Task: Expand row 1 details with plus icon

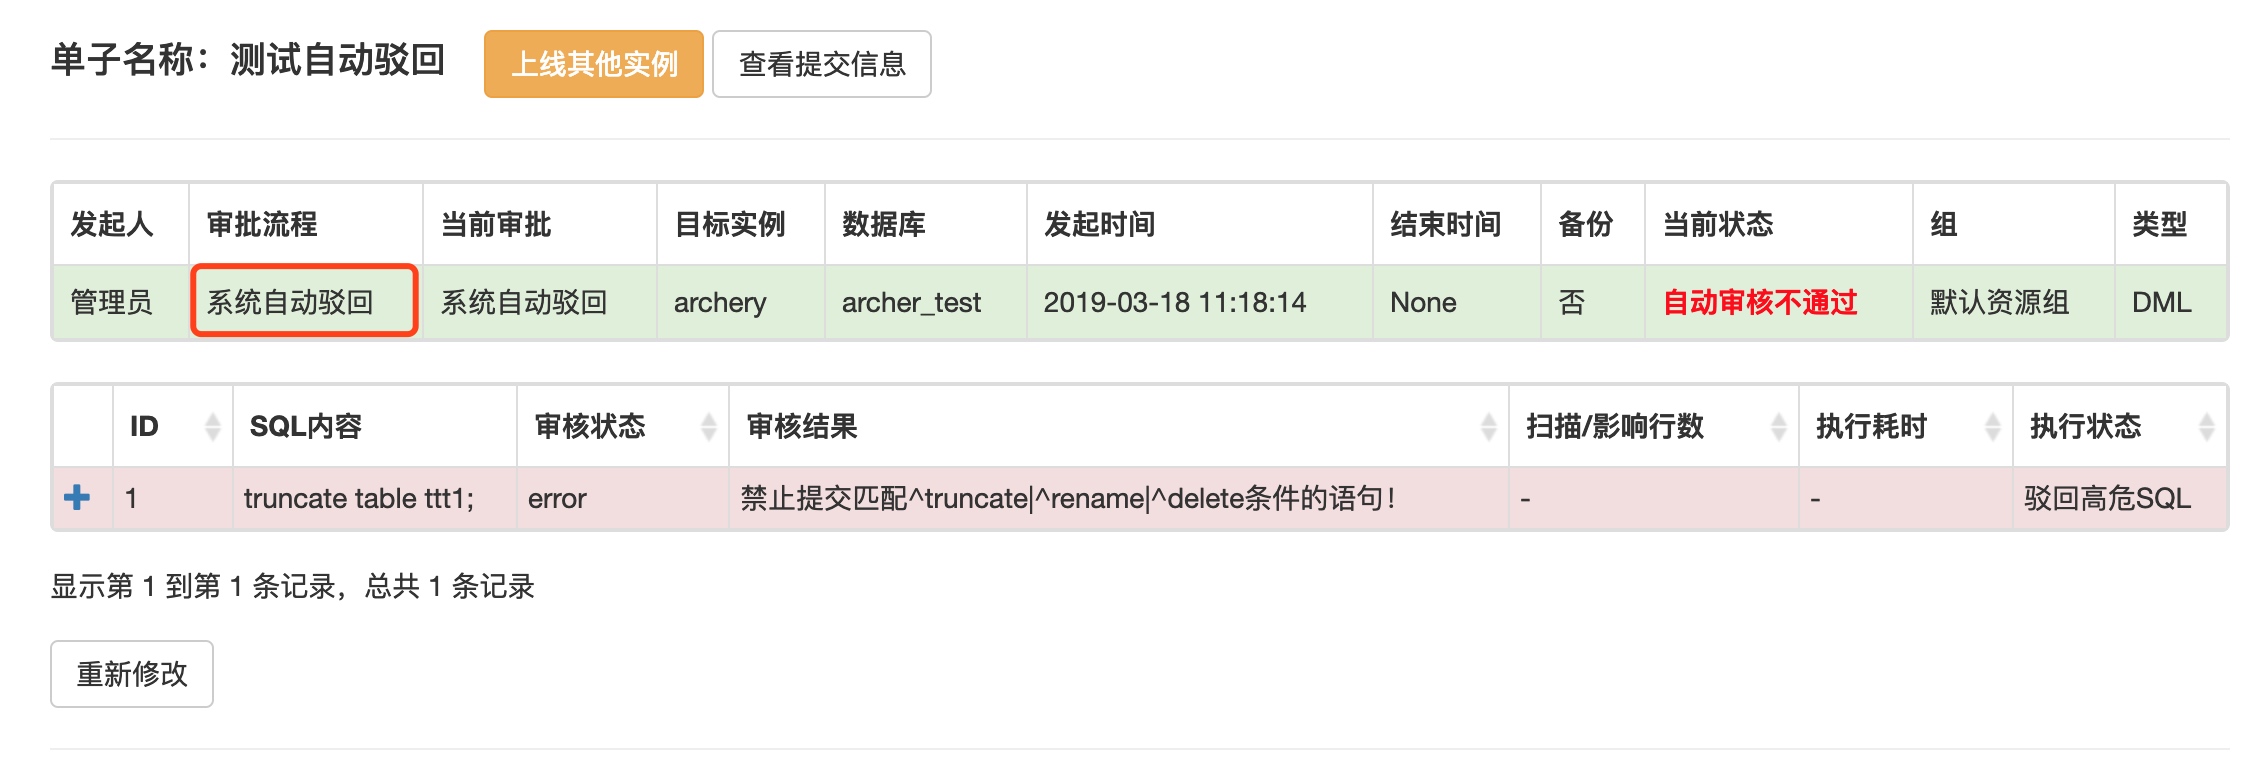Action: [x=77, y=497]
